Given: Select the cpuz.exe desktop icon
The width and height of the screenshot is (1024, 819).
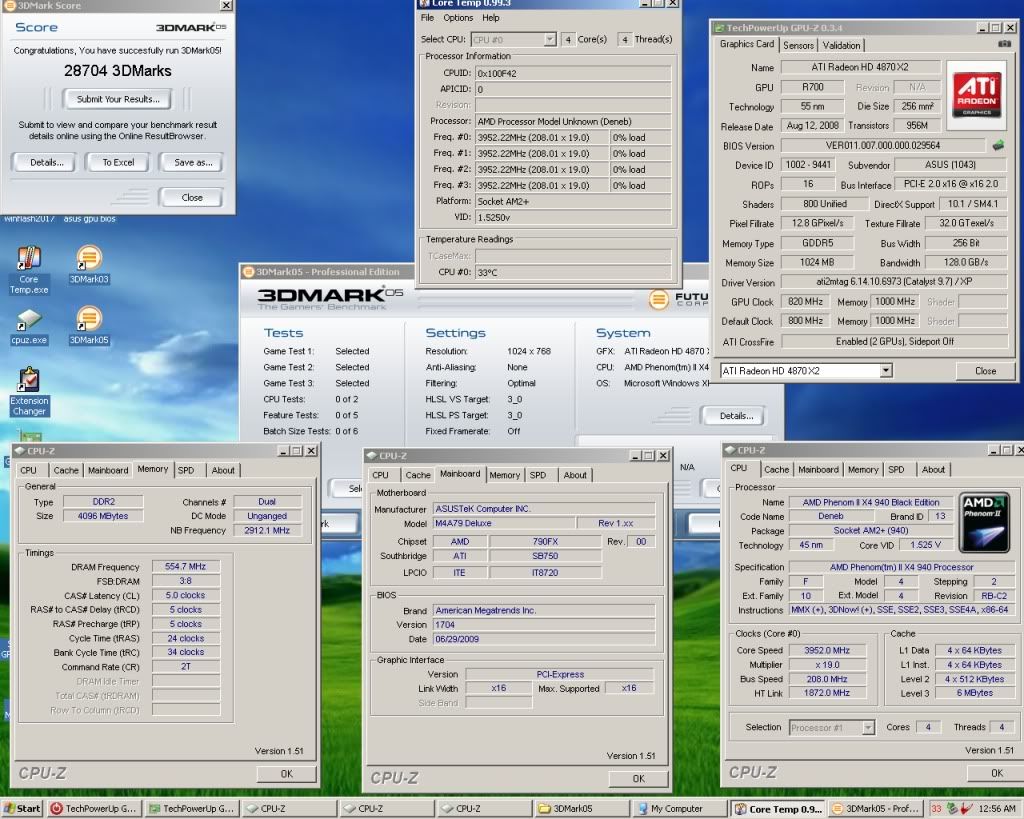Looking at the screenshot, I should tap(29, 327).
